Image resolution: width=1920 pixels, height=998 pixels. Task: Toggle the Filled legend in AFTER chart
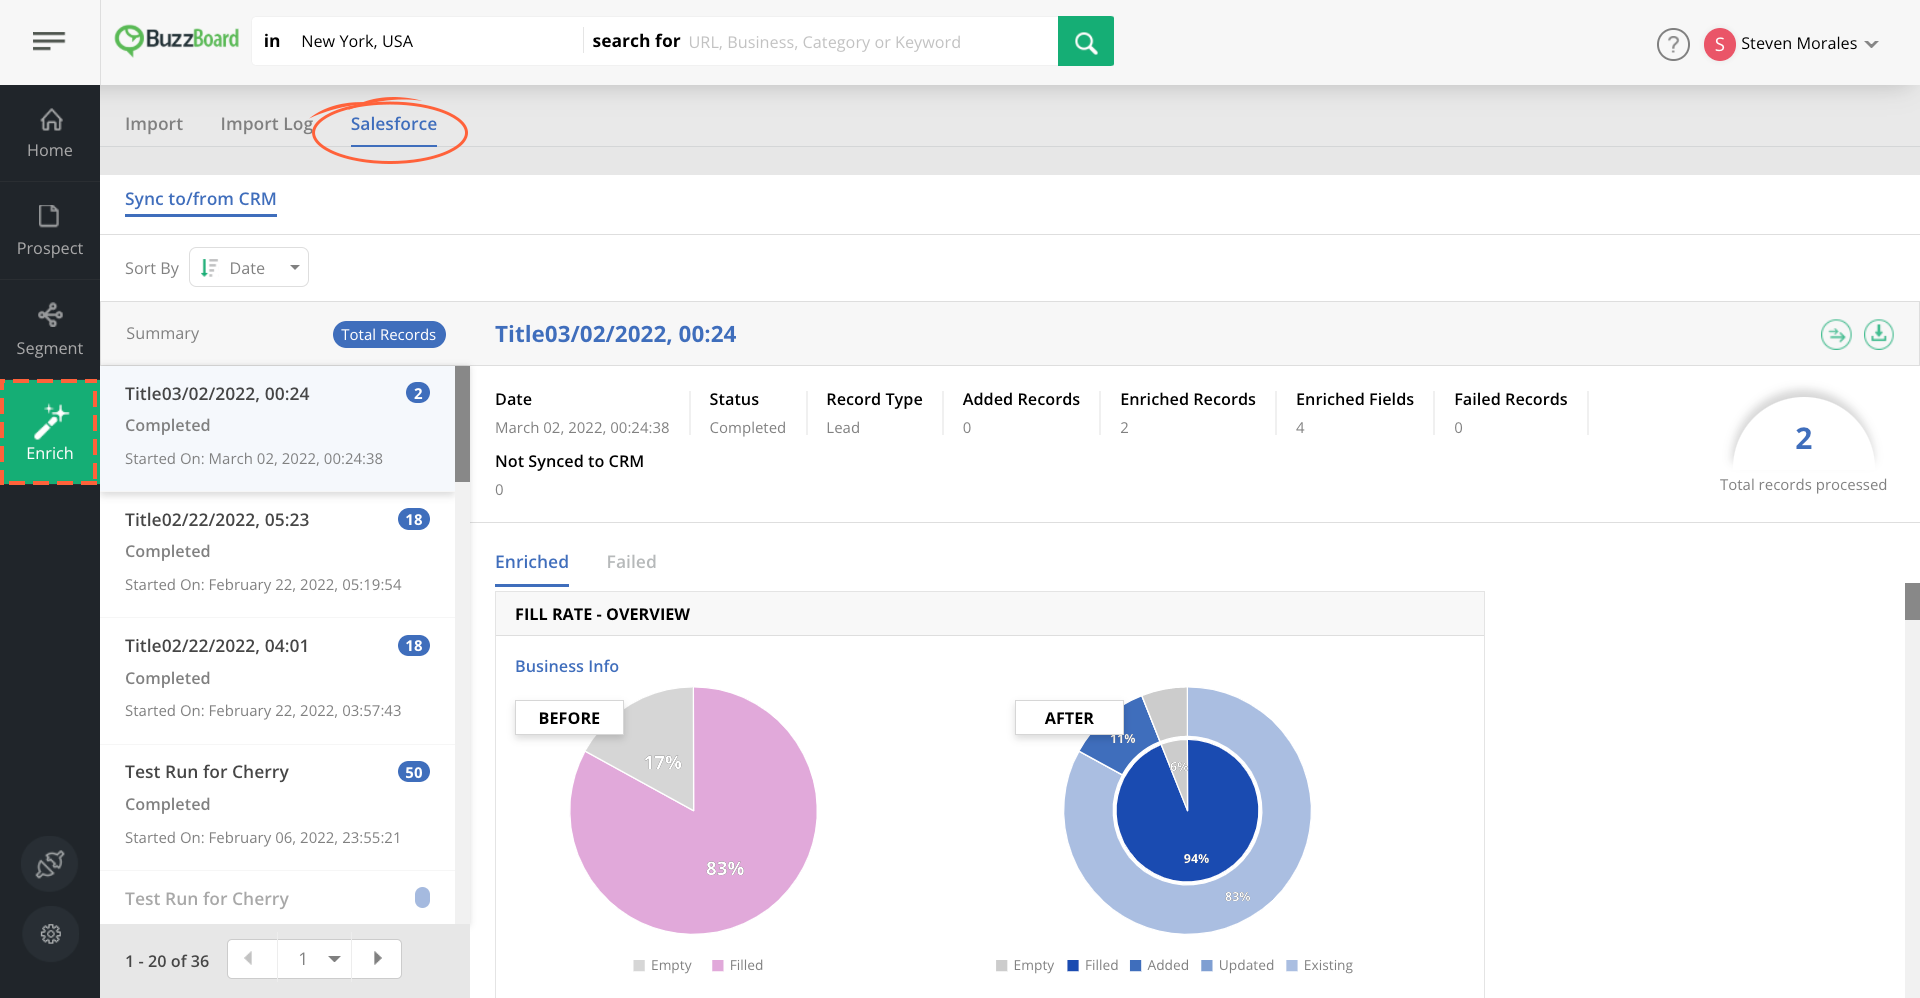coord(1093,965)
